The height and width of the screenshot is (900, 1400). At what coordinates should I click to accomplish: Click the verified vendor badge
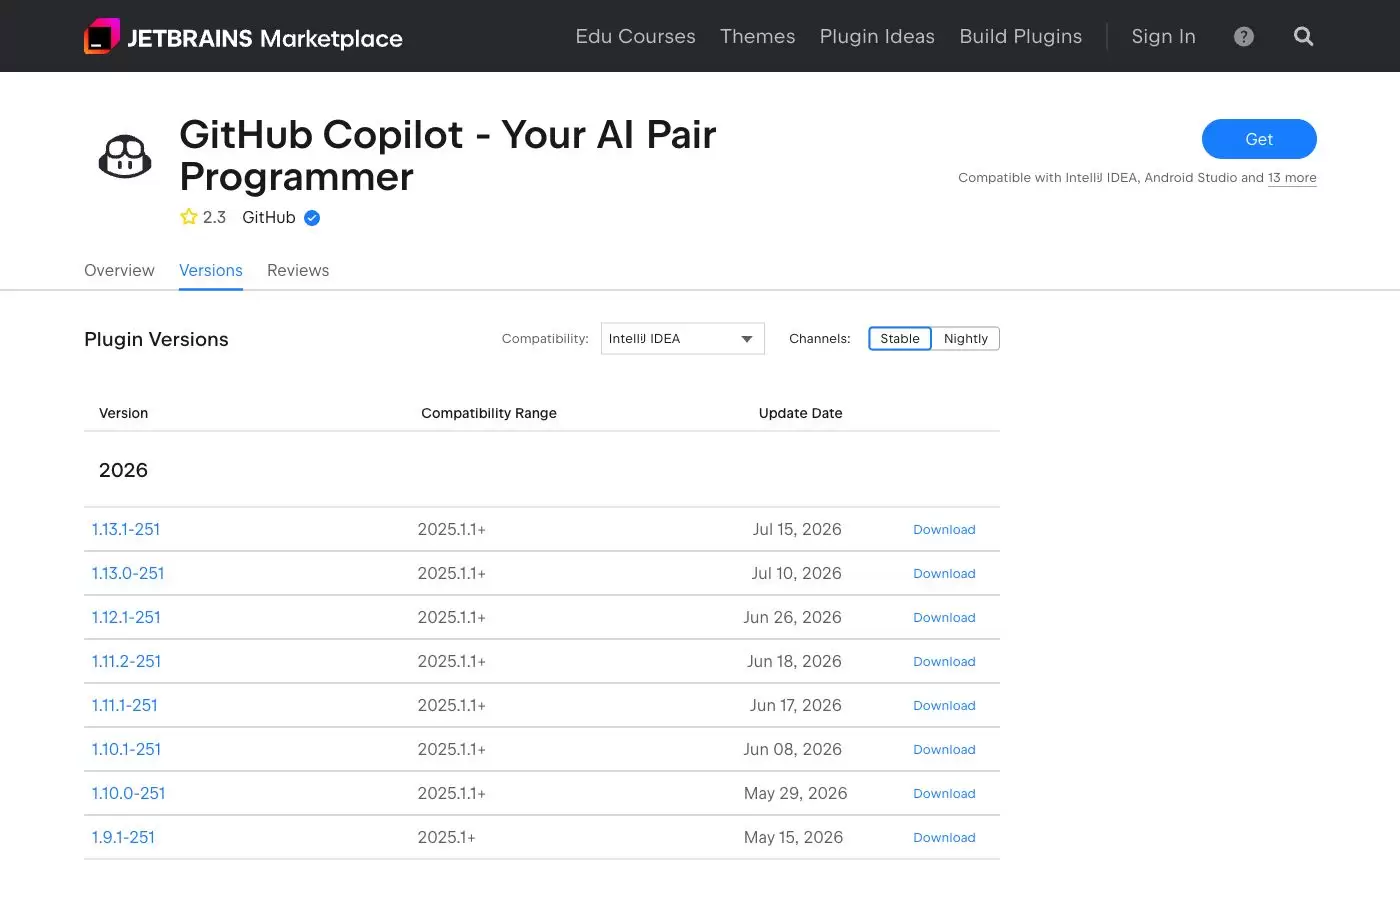312,218
